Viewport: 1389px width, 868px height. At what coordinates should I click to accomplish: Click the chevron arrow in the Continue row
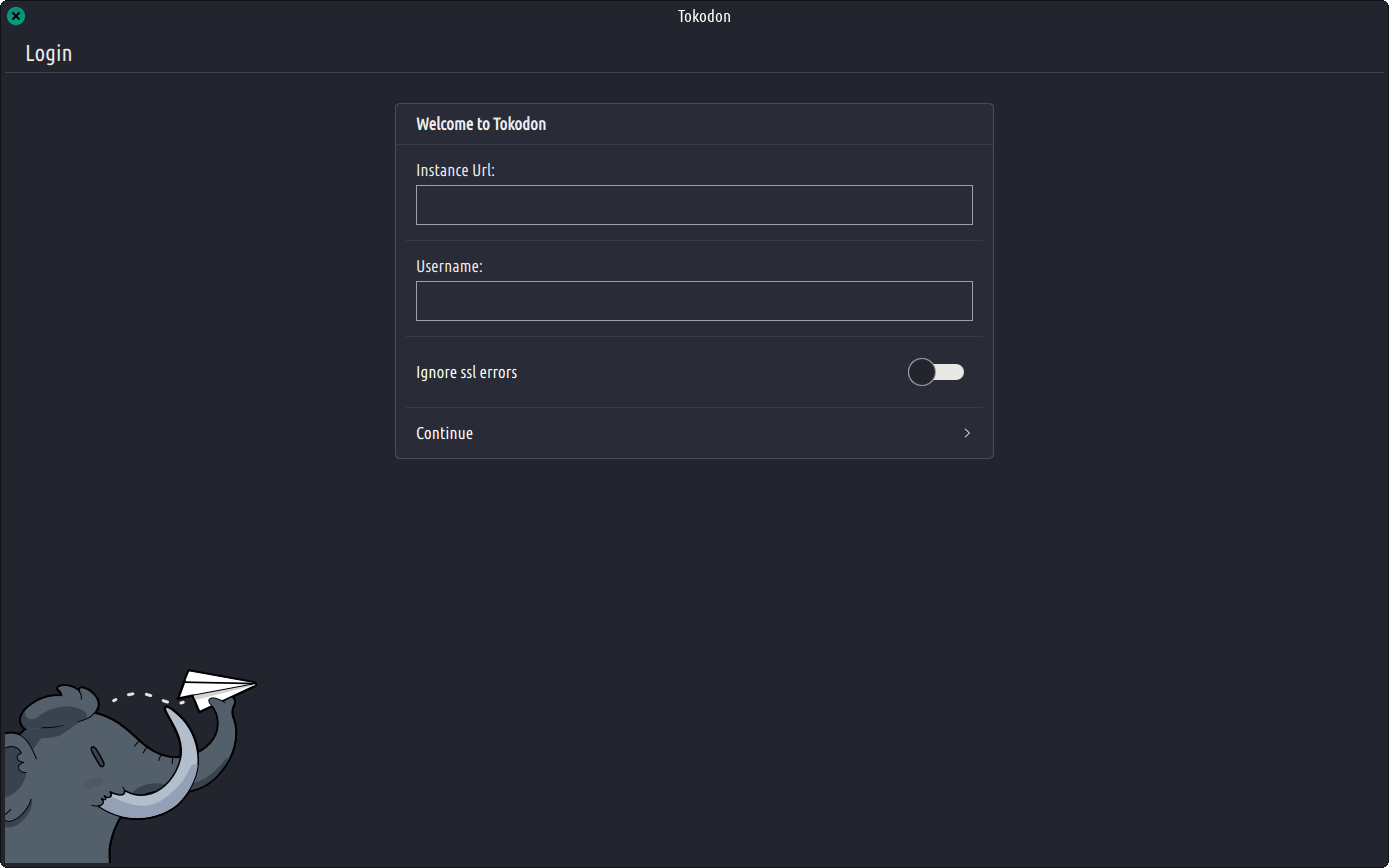pos(966,433)
